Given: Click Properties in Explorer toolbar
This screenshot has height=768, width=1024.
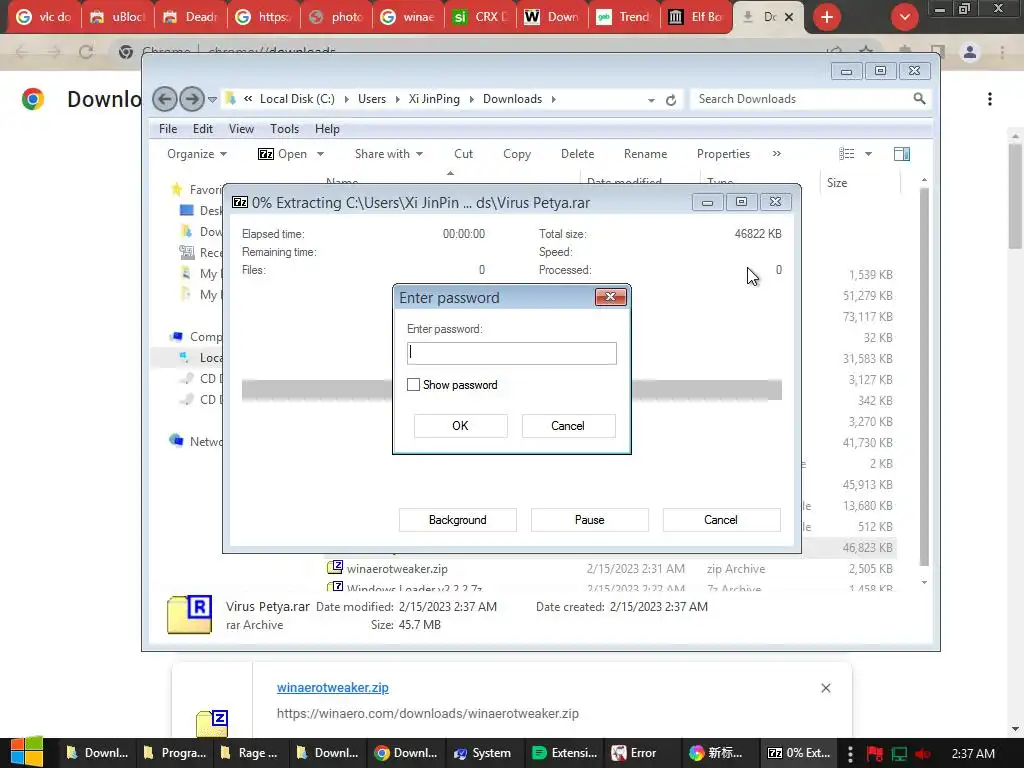Looking at the screenshot, I should click(x=723, y=154).
